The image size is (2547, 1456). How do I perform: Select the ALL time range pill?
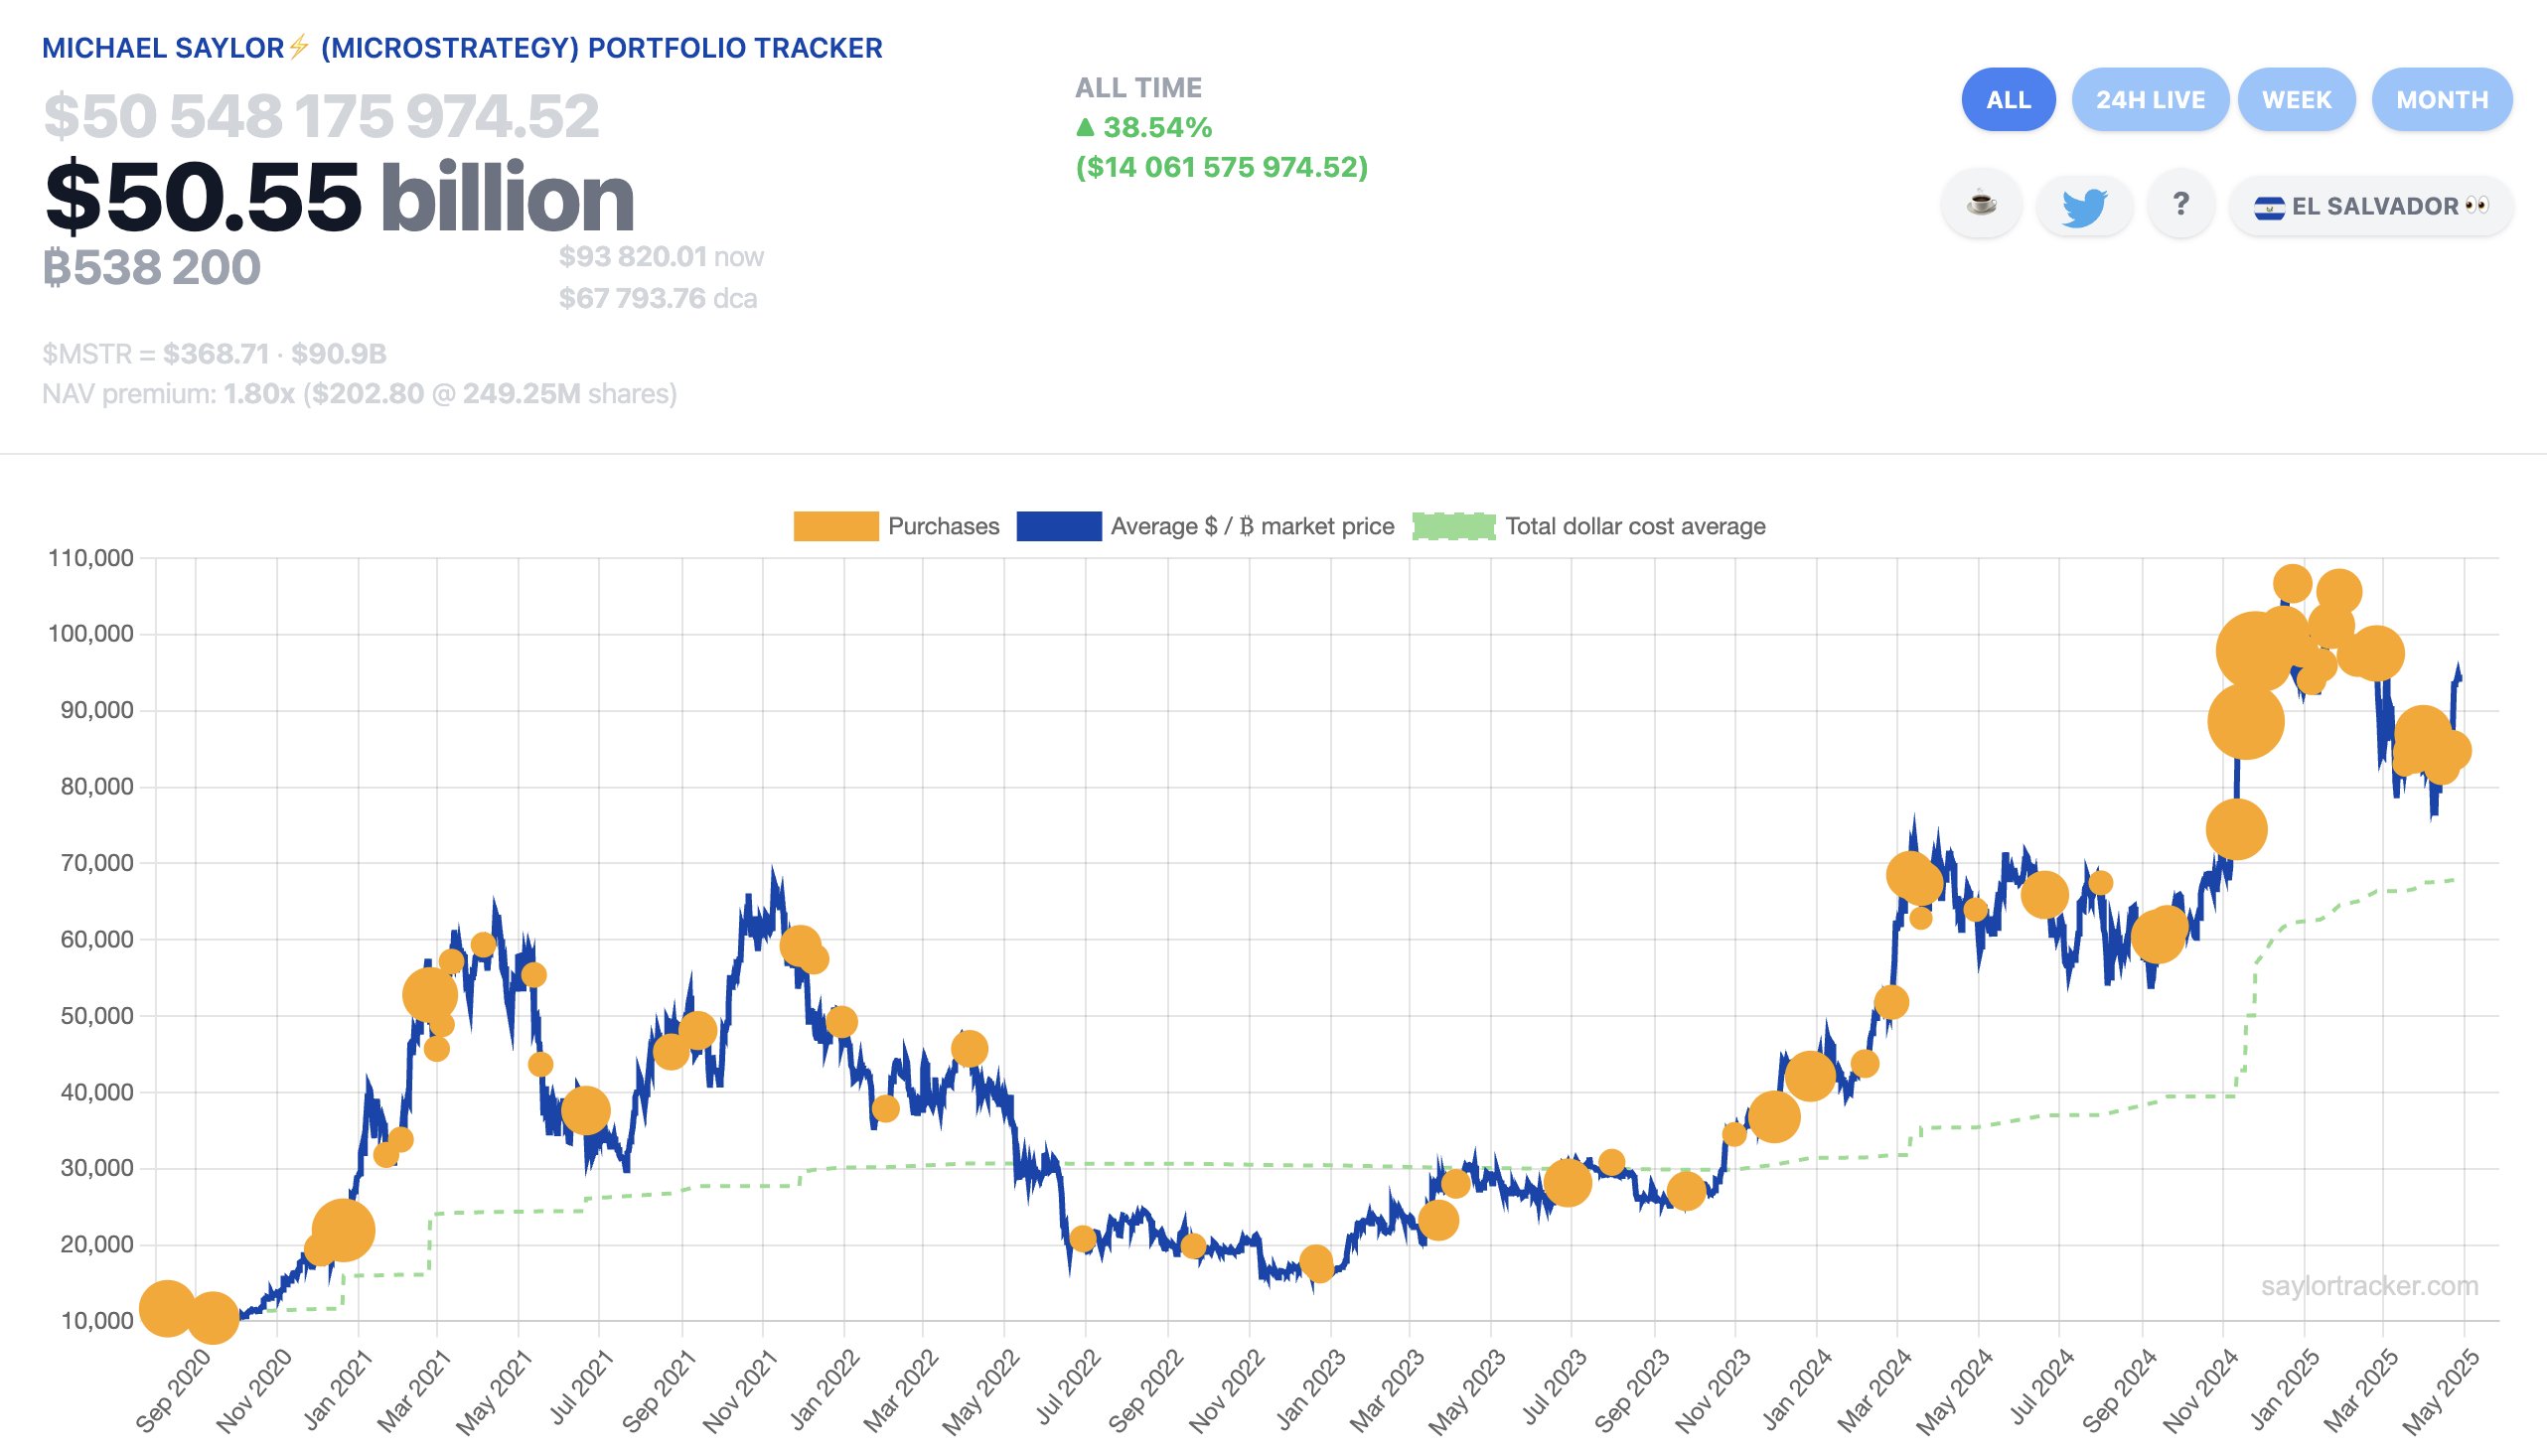[2008, 99]
